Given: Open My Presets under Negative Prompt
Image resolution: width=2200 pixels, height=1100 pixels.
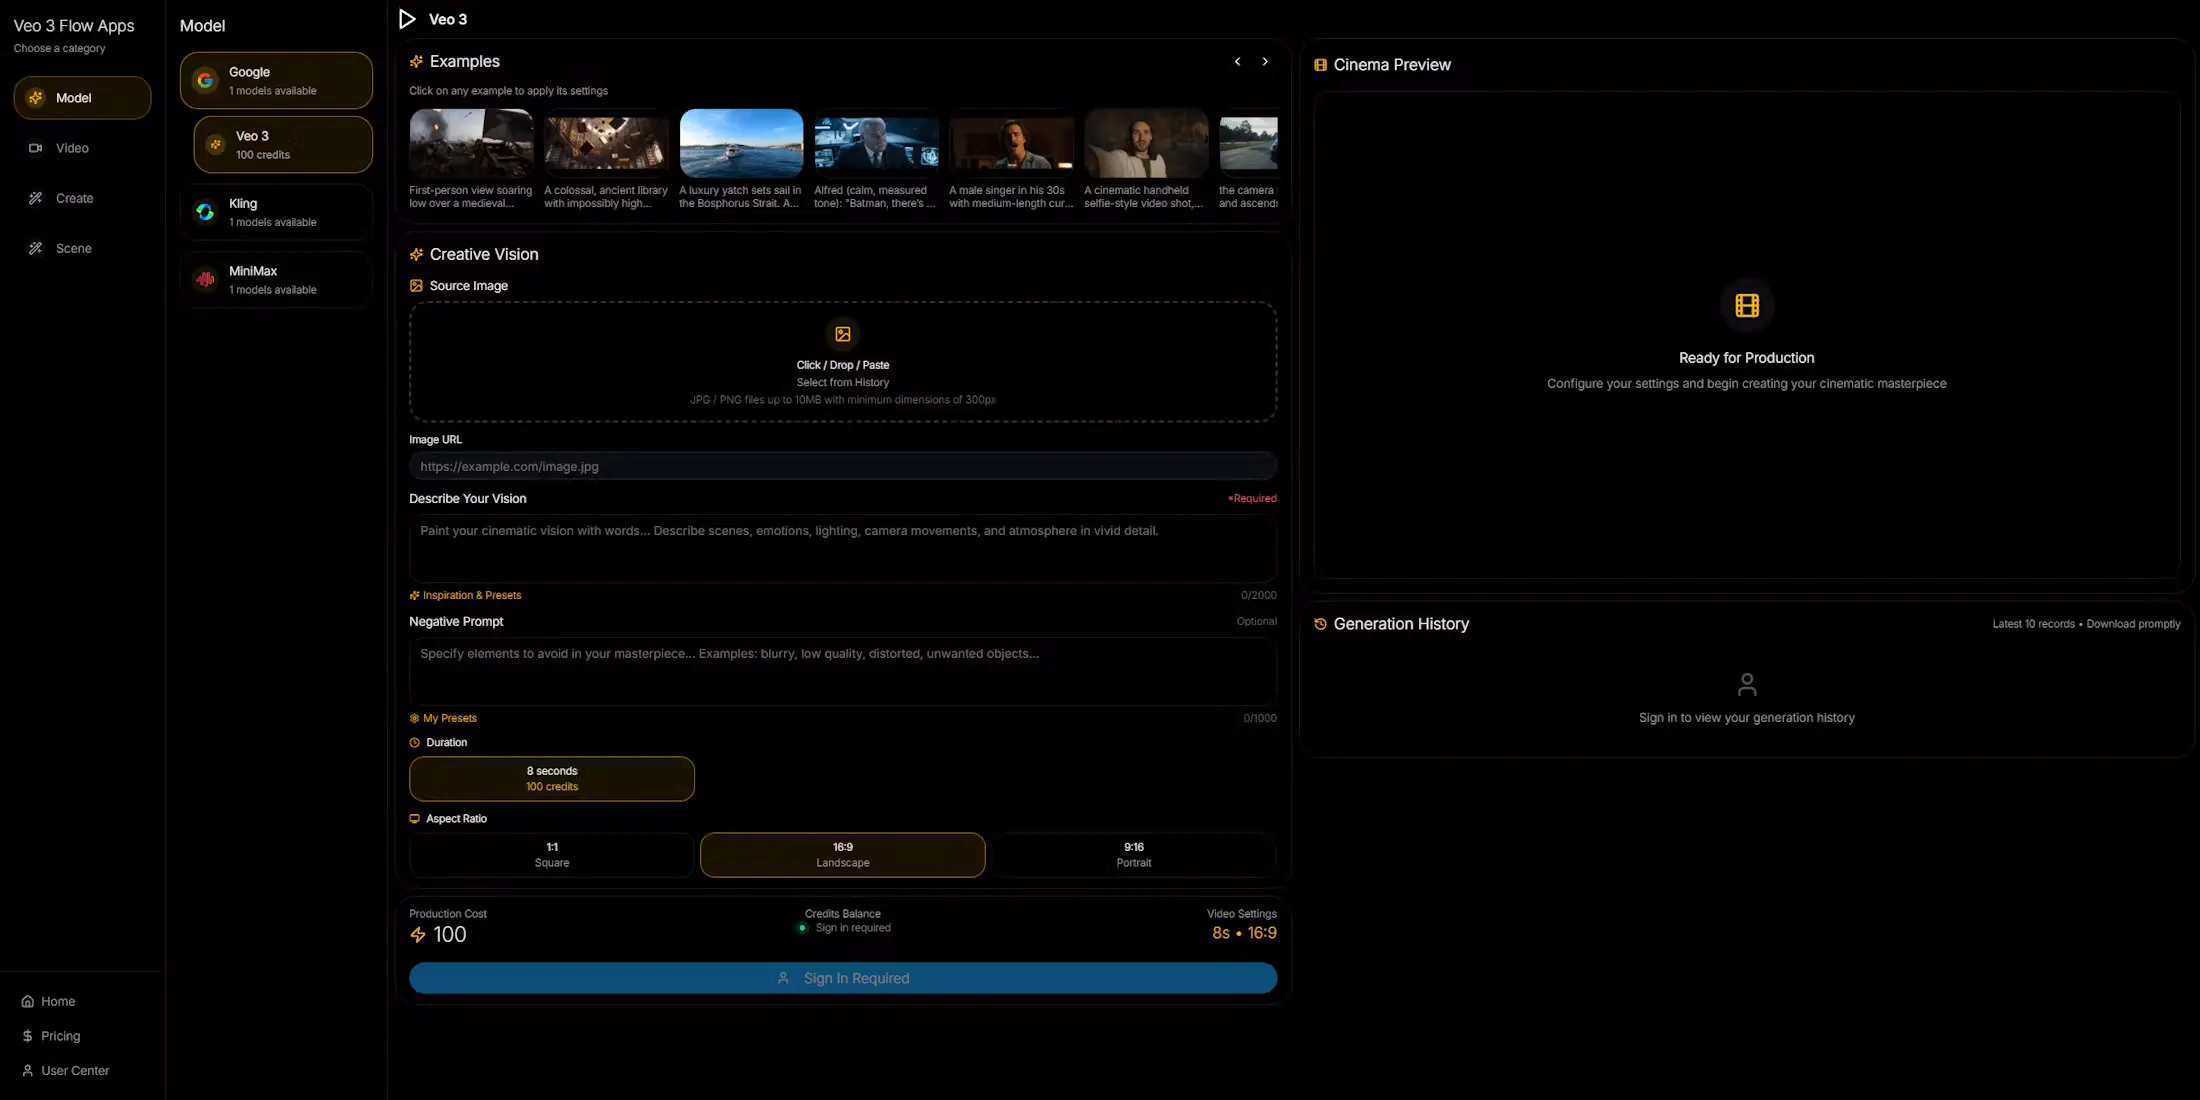Looking at the screenshot, I should pos(444,719).
